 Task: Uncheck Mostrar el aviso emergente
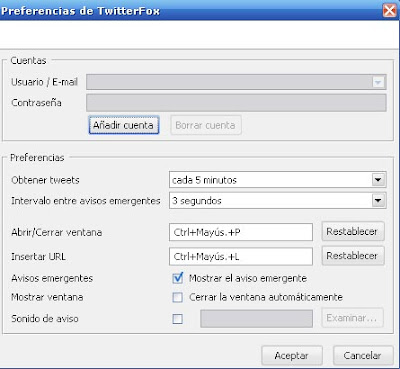178,278
